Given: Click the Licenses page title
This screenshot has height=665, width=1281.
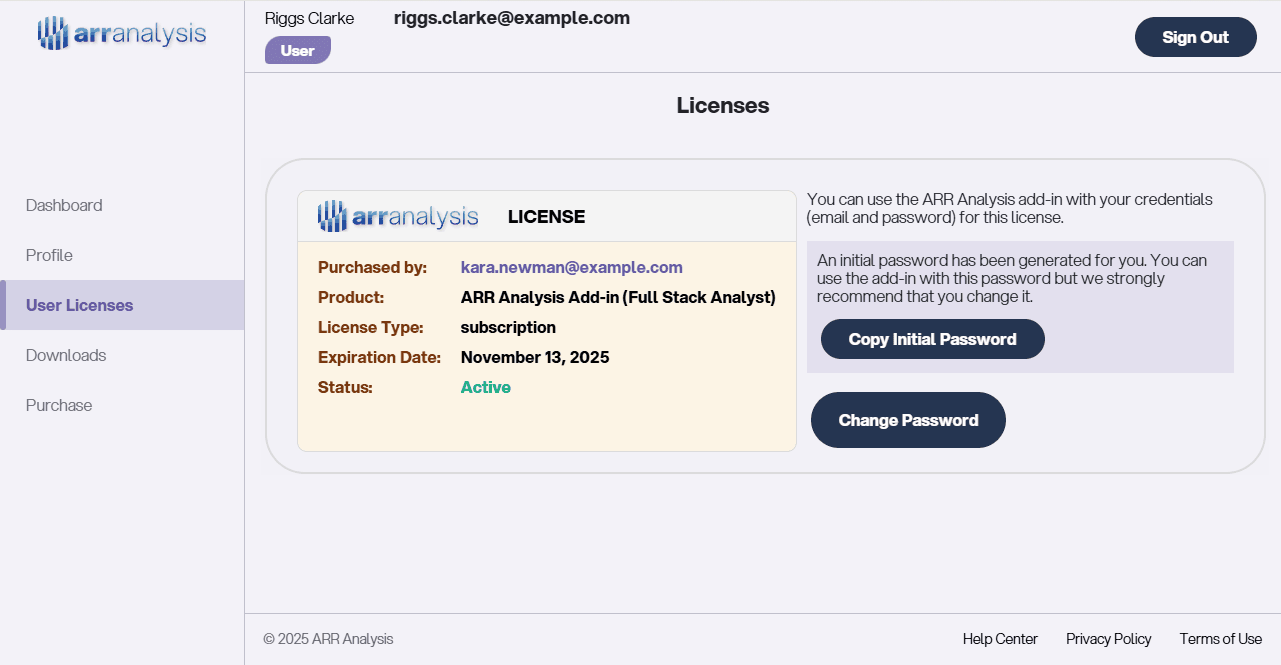Looking at the screenshot, I should (x=722, y=105).
